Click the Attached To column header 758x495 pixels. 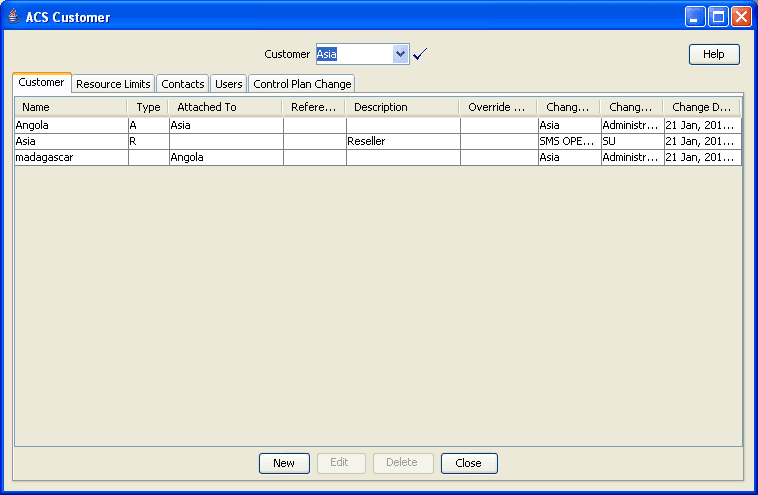pyautogui.click(x=226, y=107)
